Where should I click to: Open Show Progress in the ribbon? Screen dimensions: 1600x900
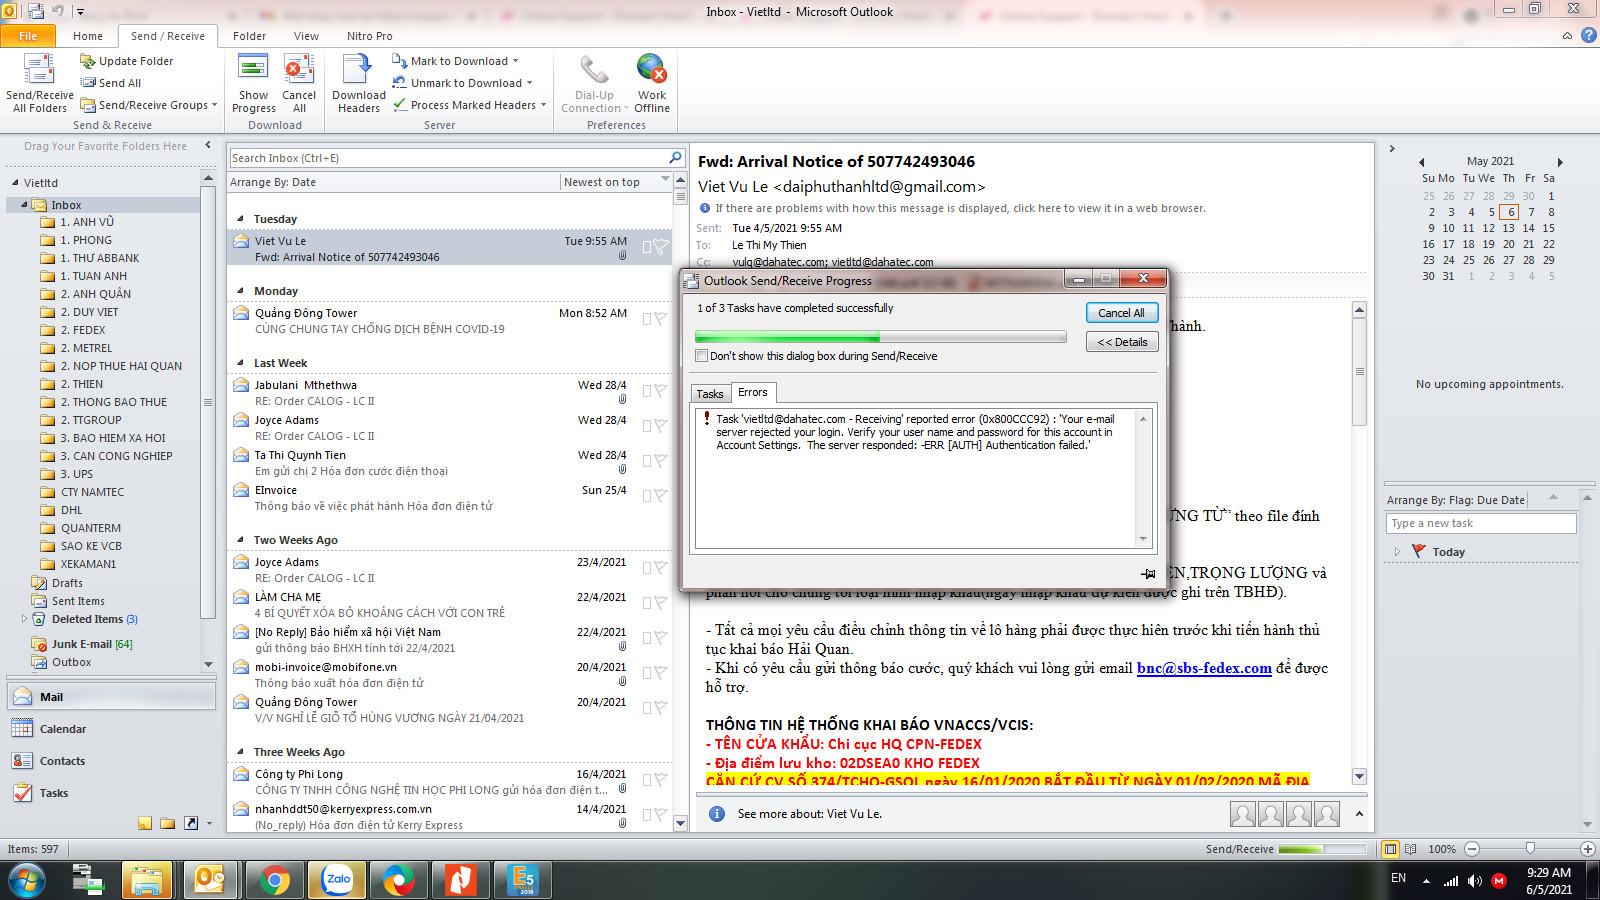click(x=254, y=83)
